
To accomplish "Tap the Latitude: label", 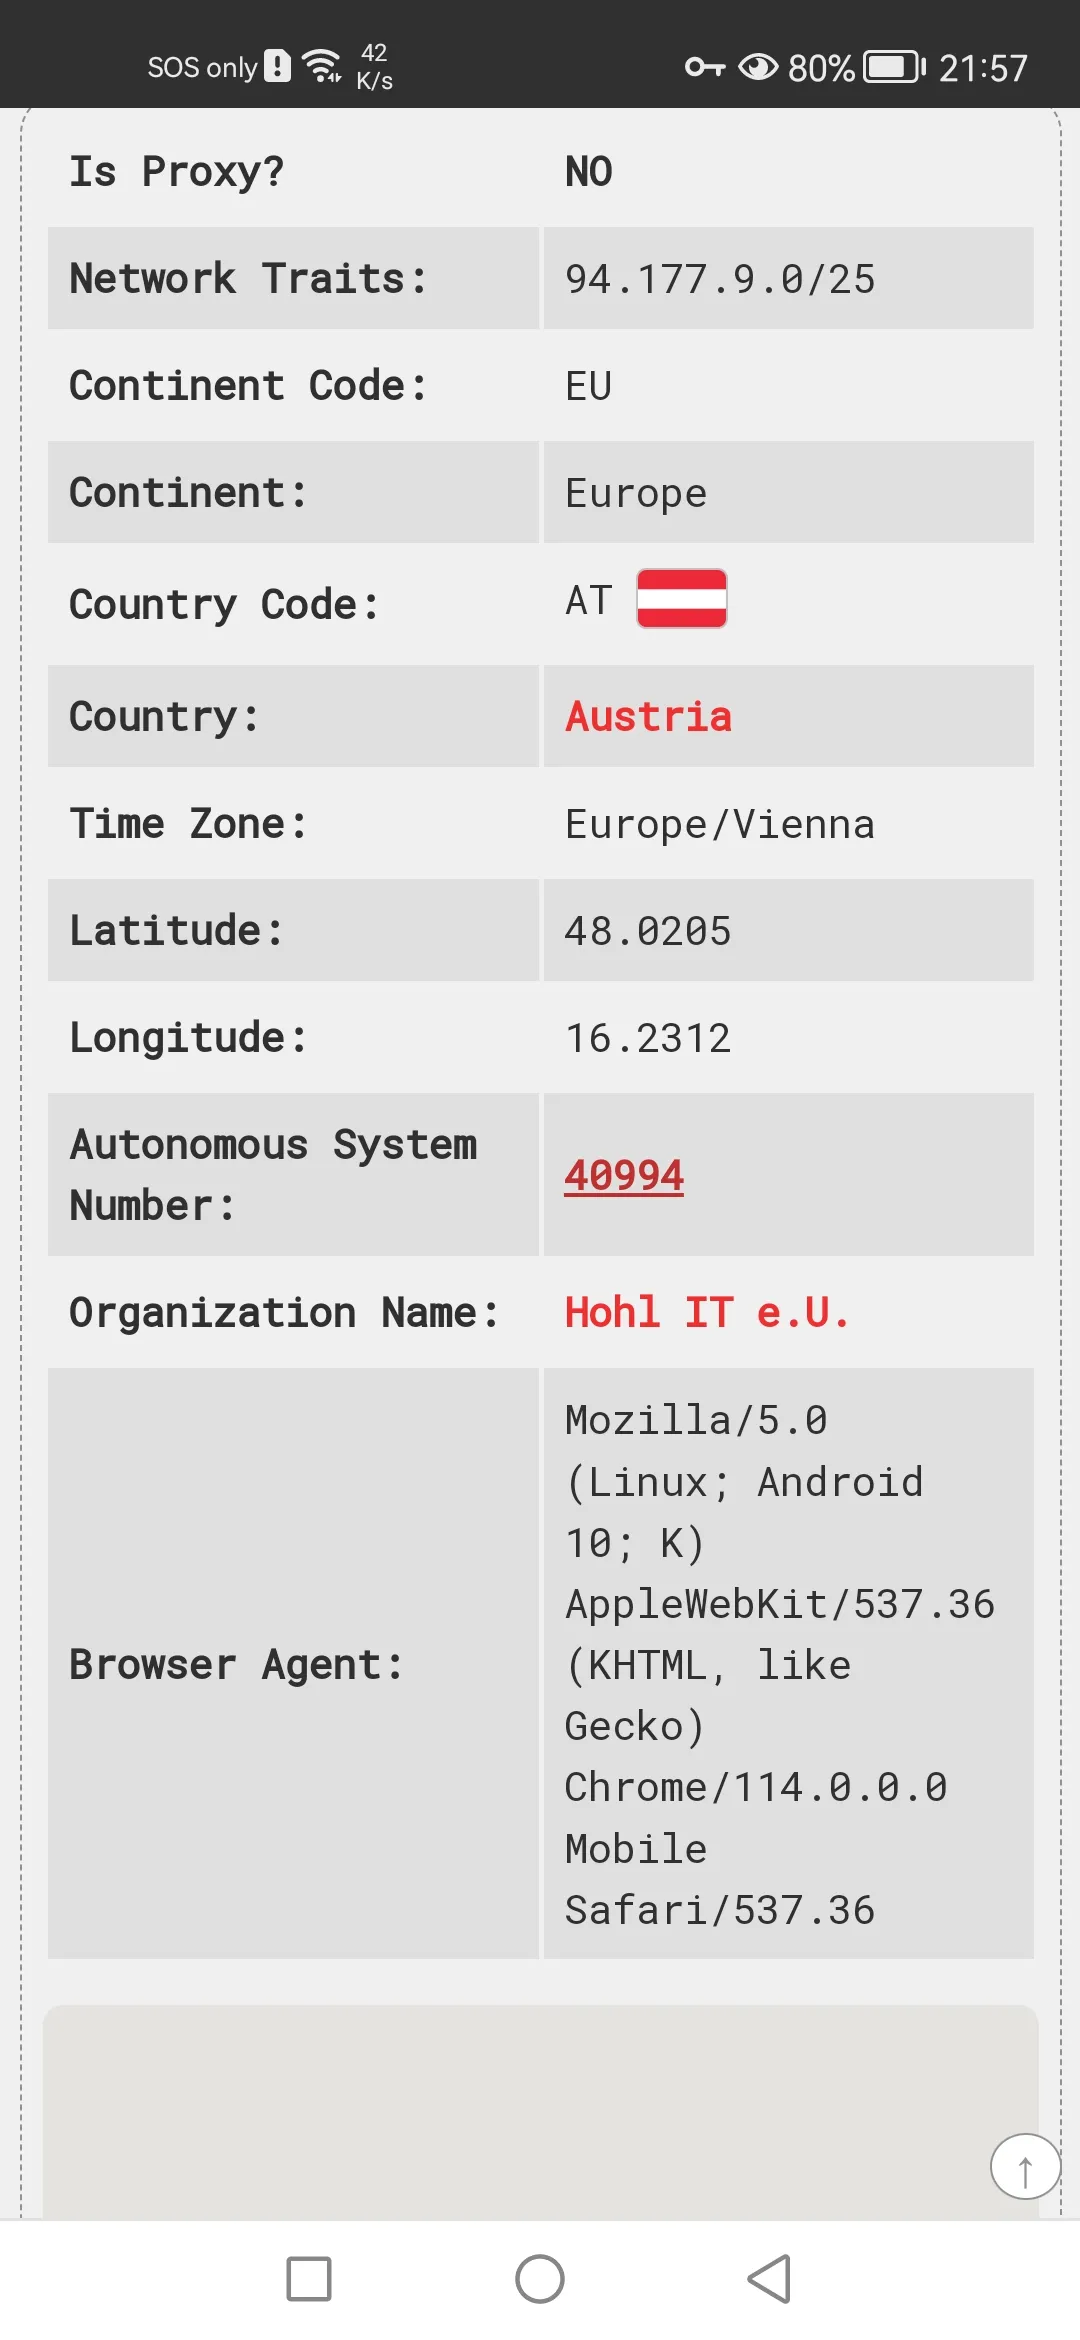I will pos(176,930).
